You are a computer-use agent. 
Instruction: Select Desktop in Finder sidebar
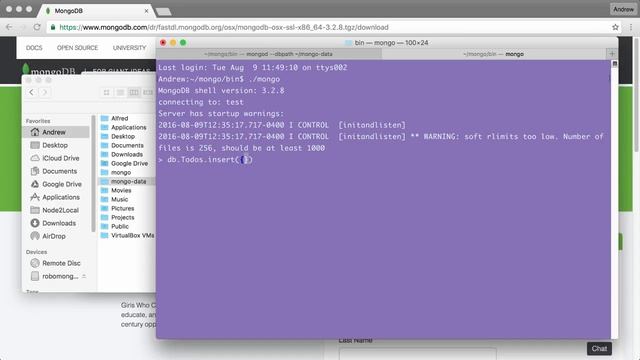(x=56, y=145)
